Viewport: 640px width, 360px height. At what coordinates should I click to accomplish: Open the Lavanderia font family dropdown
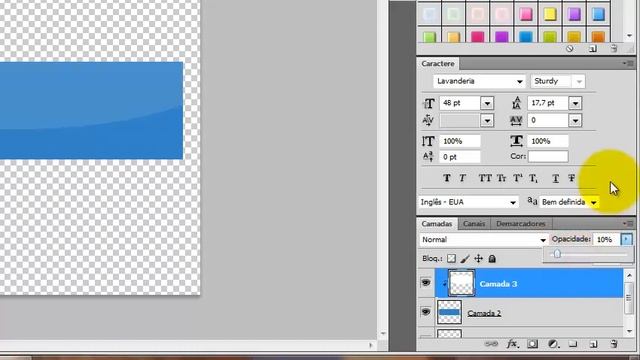tap(519, 81)
